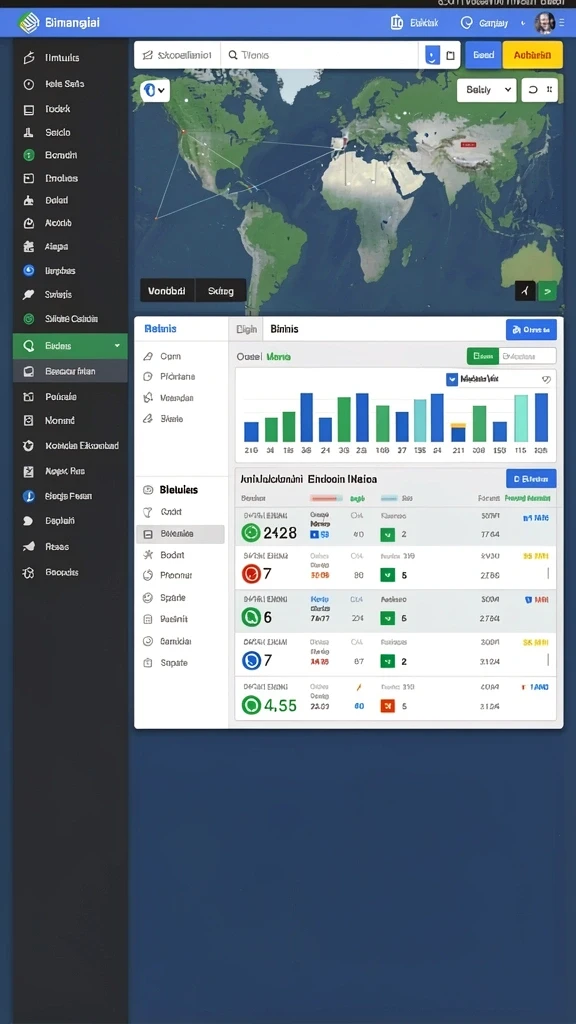Open the user profile avatar

coord(543,23)
